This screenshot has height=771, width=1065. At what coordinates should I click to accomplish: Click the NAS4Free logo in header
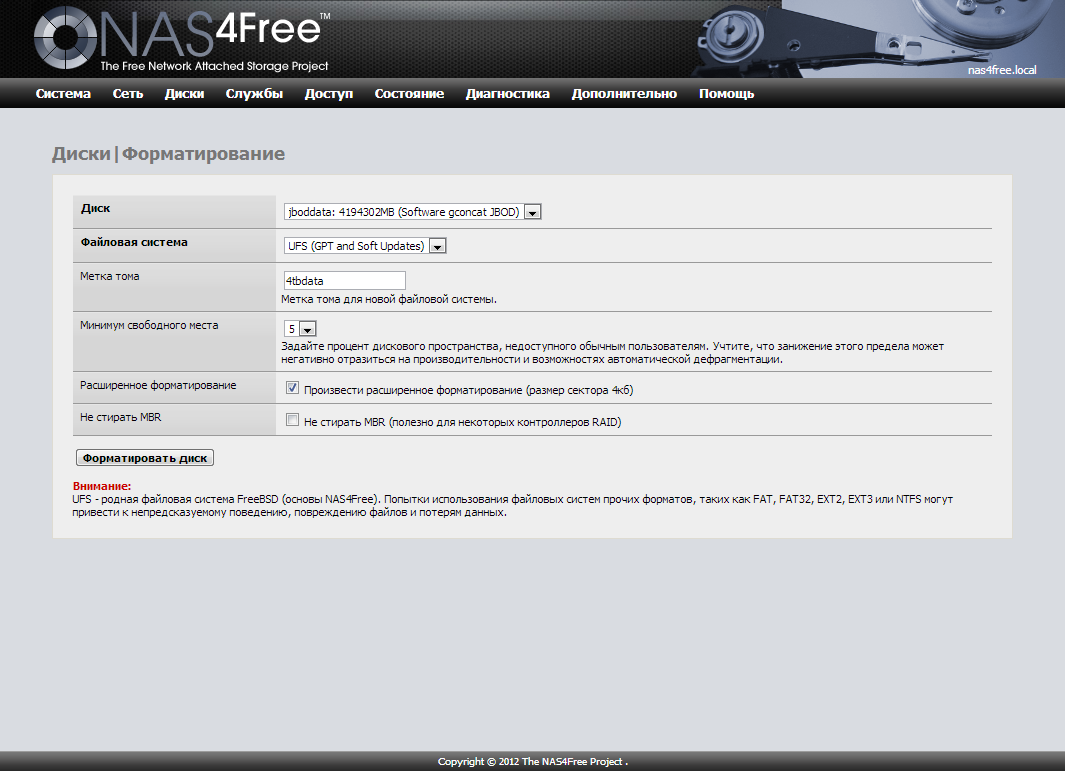pos(181,38)
